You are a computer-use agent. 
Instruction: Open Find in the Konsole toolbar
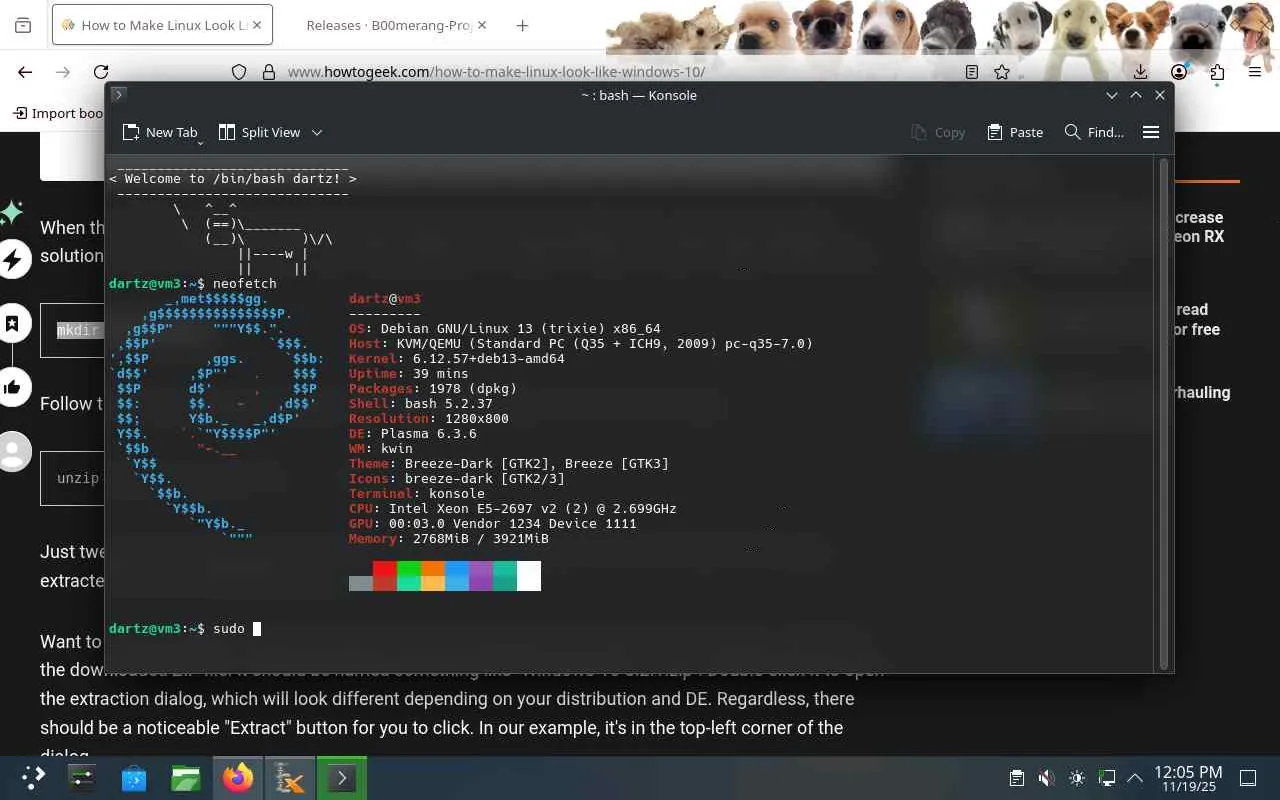[1094, 132]
